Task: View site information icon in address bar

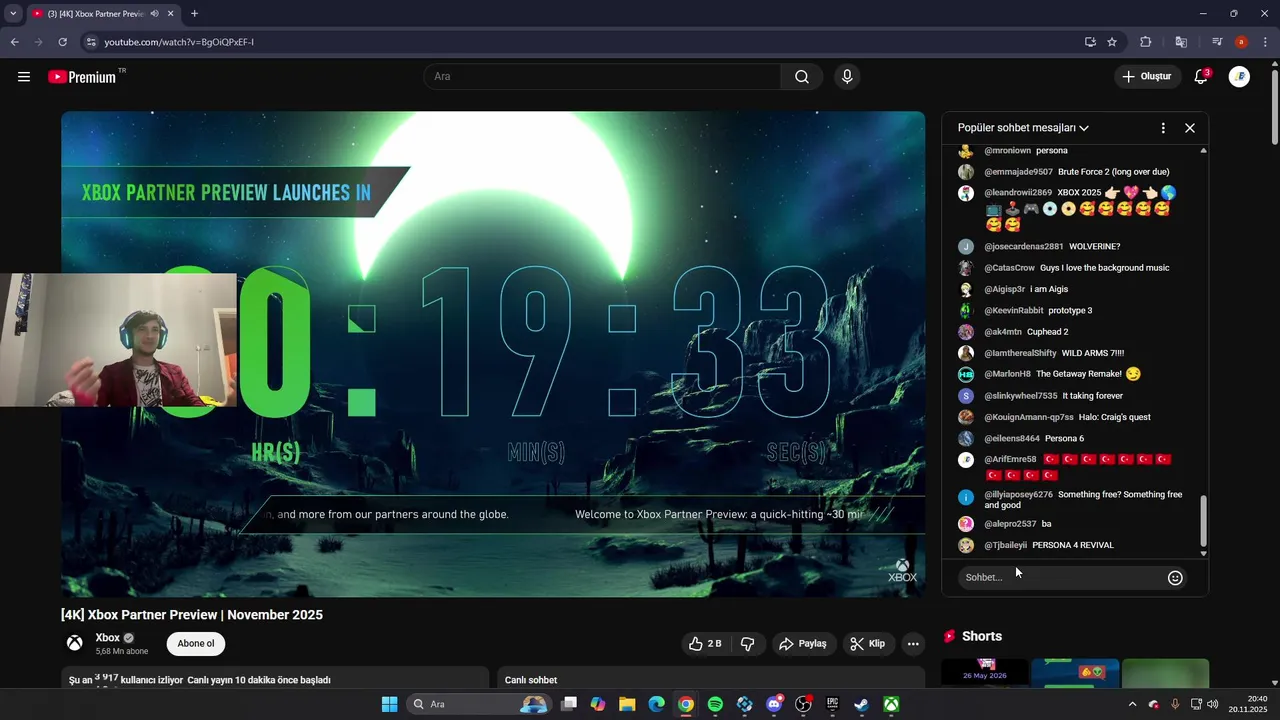Action: click(x=91, y=42)
